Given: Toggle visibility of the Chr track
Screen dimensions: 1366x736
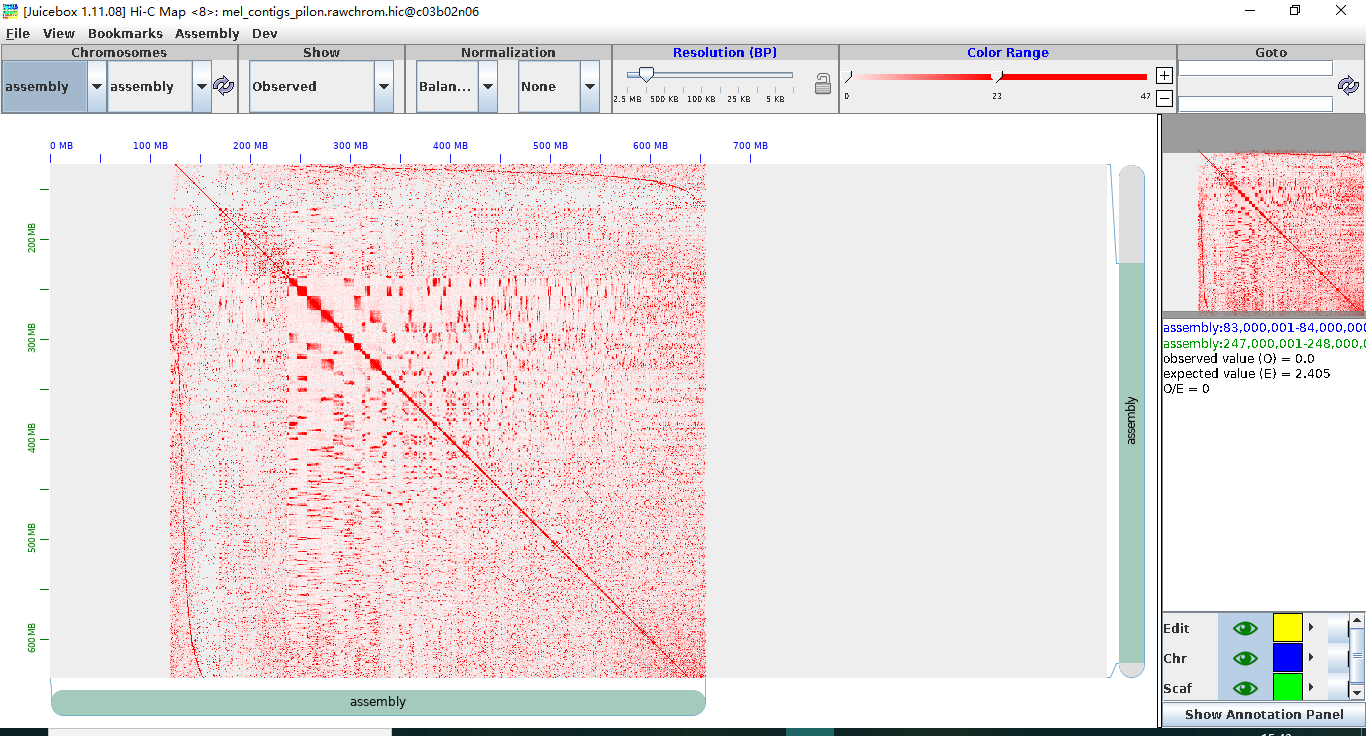Looking at the screenshot, I should tap(1244, 658).
